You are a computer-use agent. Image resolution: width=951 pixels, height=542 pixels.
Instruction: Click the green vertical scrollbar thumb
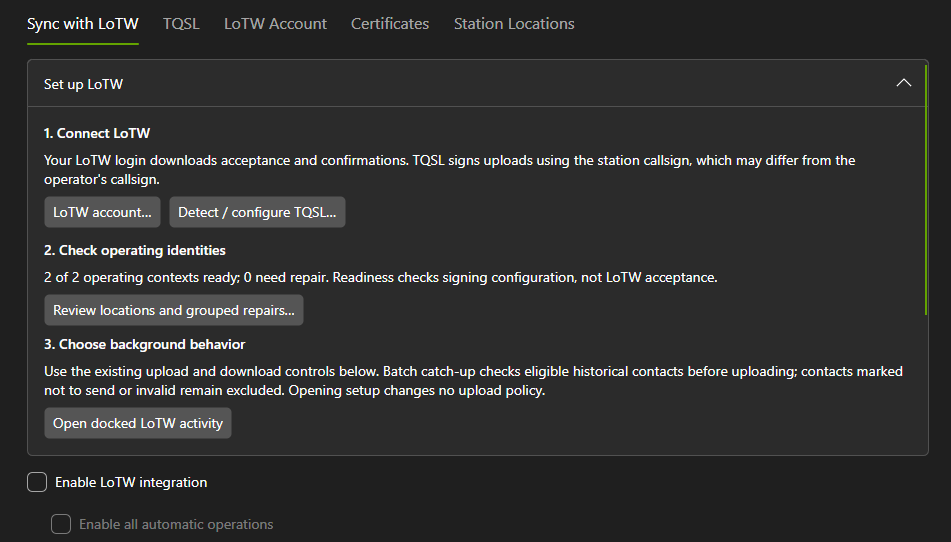(926, 190)
